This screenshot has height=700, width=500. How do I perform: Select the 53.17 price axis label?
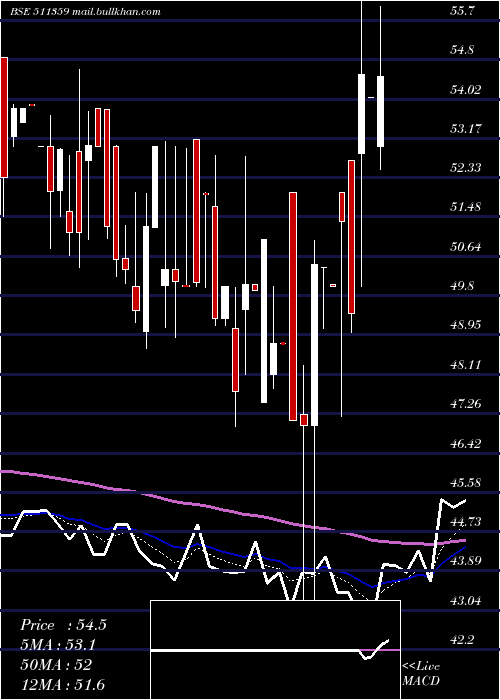tap(466, 129)
